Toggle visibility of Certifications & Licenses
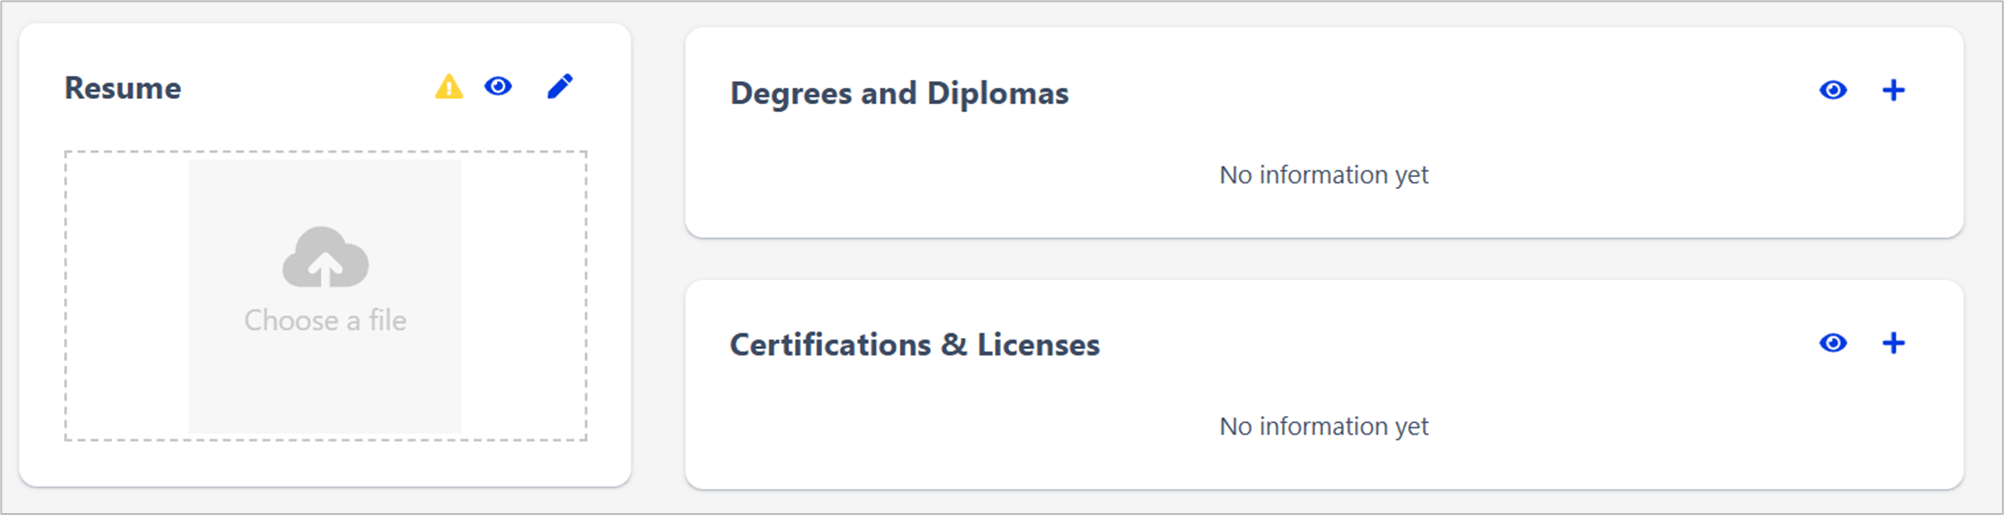Screen dimensions: 2004x515 point(1832,343)
